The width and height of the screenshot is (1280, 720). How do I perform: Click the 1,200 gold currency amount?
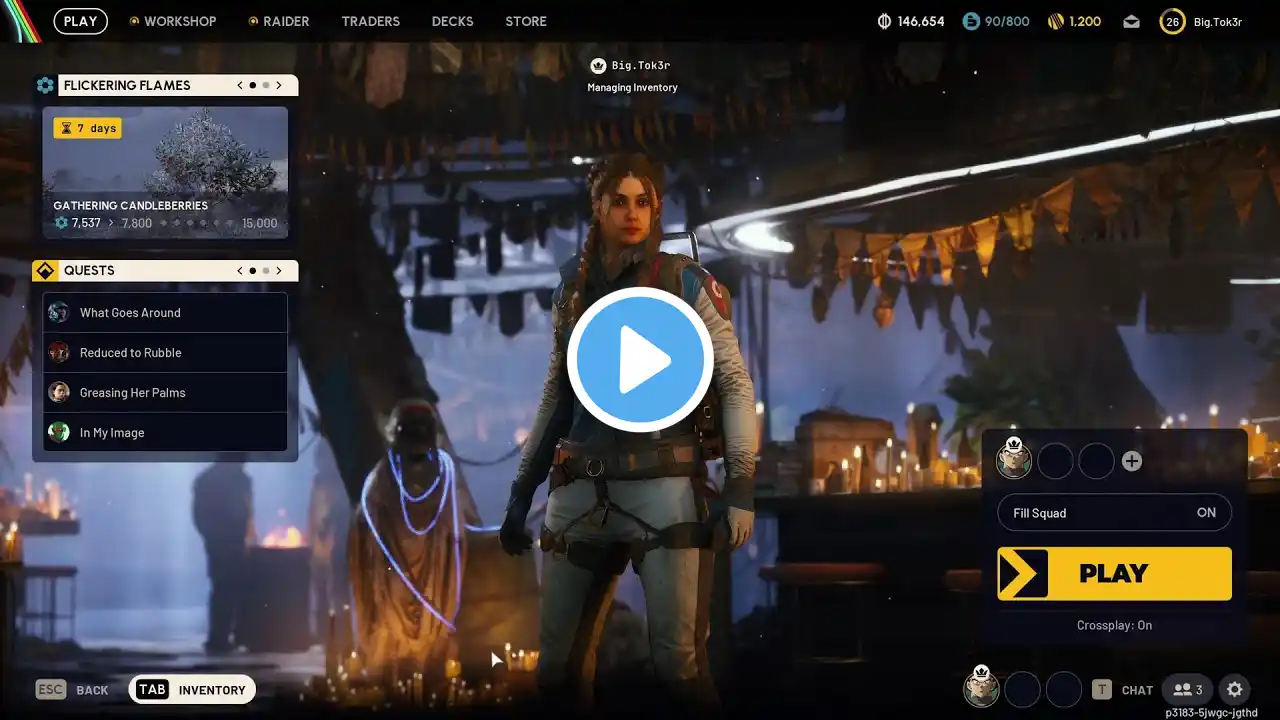click(1085, 21)
